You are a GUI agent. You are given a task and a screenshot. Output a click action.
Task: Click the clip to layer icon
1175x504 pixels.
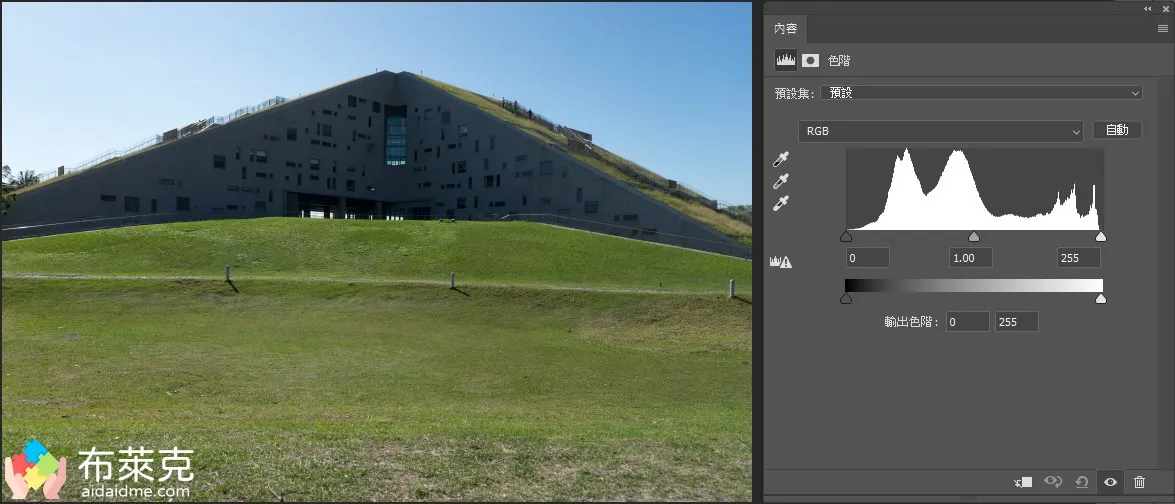1023,482
